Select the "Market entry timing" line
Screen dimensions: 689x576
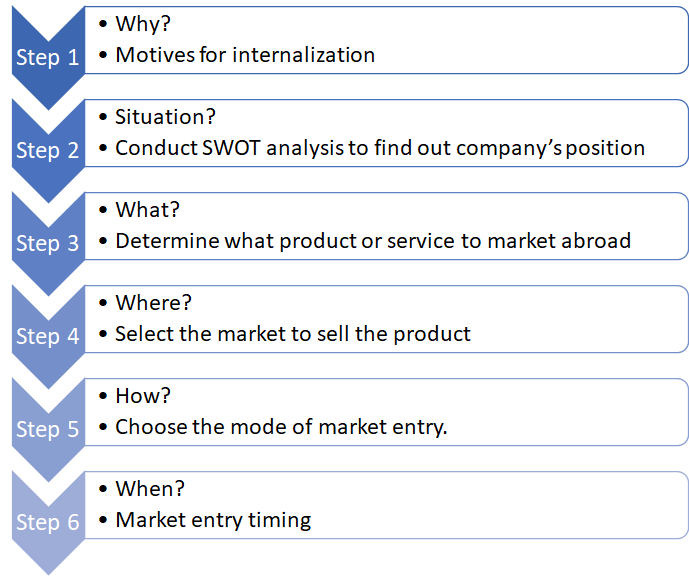tap(213, 520)
